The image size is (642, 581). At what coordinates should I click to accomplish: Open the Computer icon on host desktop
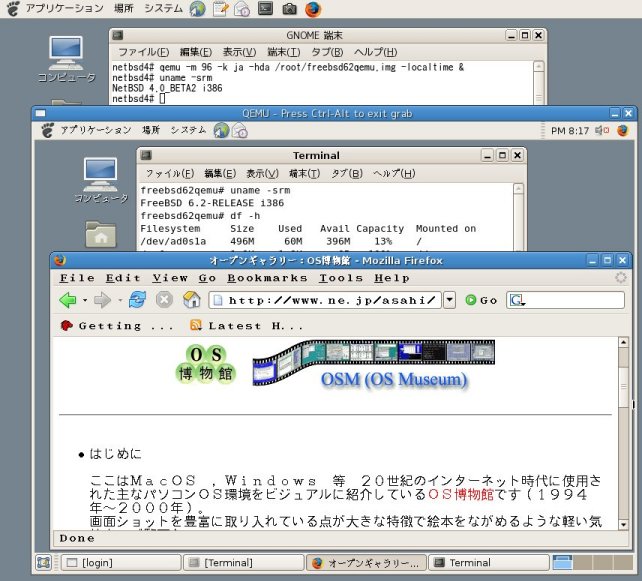point(66,59)
